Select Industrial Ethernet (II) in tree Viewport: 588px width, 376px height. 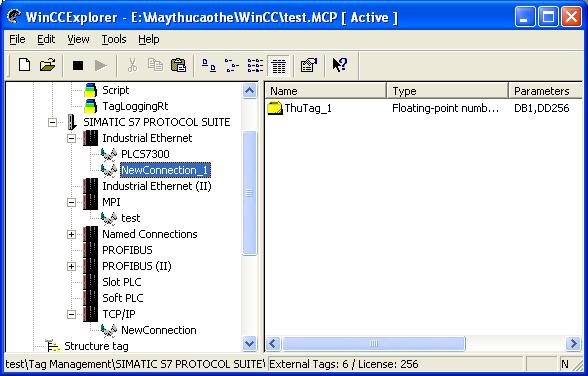pos(157,186)
